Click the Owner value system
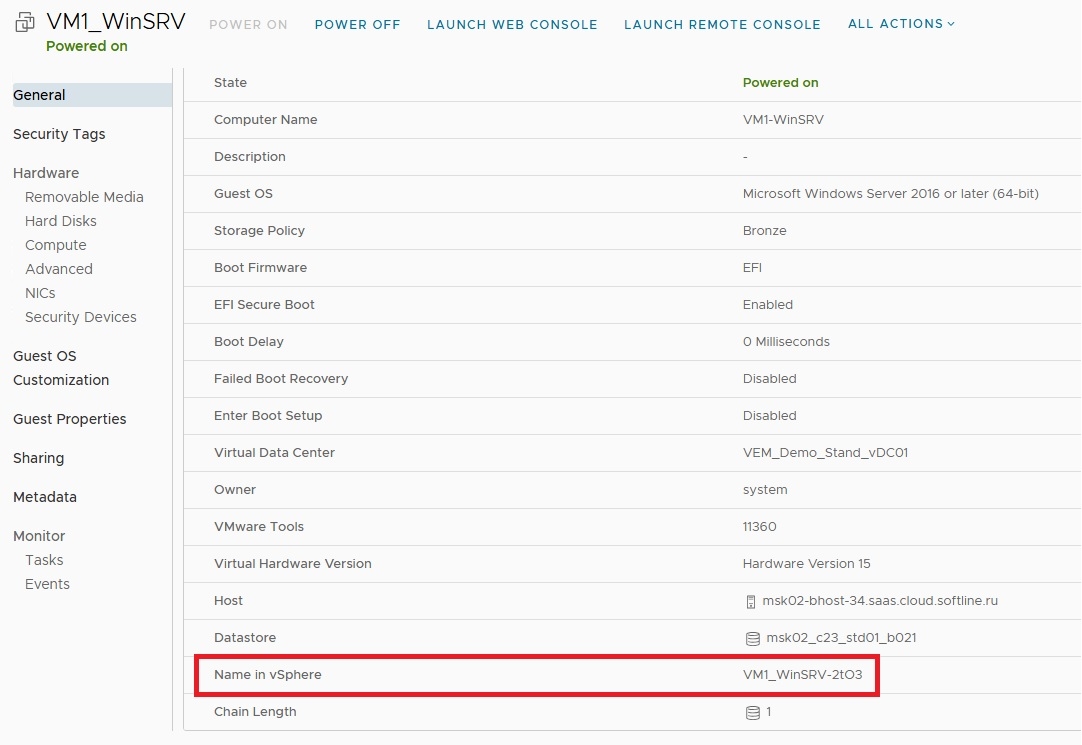This screenshot has height=745, width=1082. coord(765,490)
